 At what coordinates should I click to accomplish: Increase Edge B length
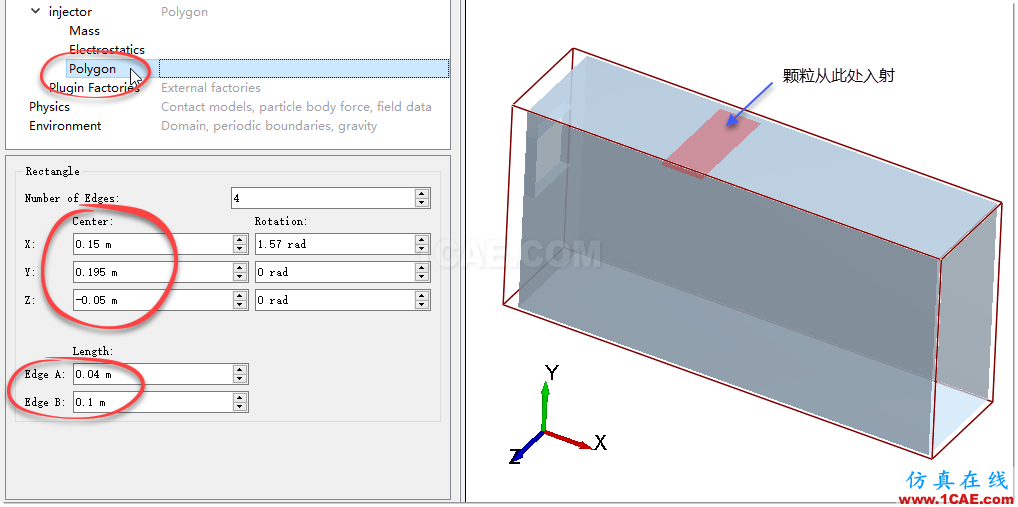240,397
